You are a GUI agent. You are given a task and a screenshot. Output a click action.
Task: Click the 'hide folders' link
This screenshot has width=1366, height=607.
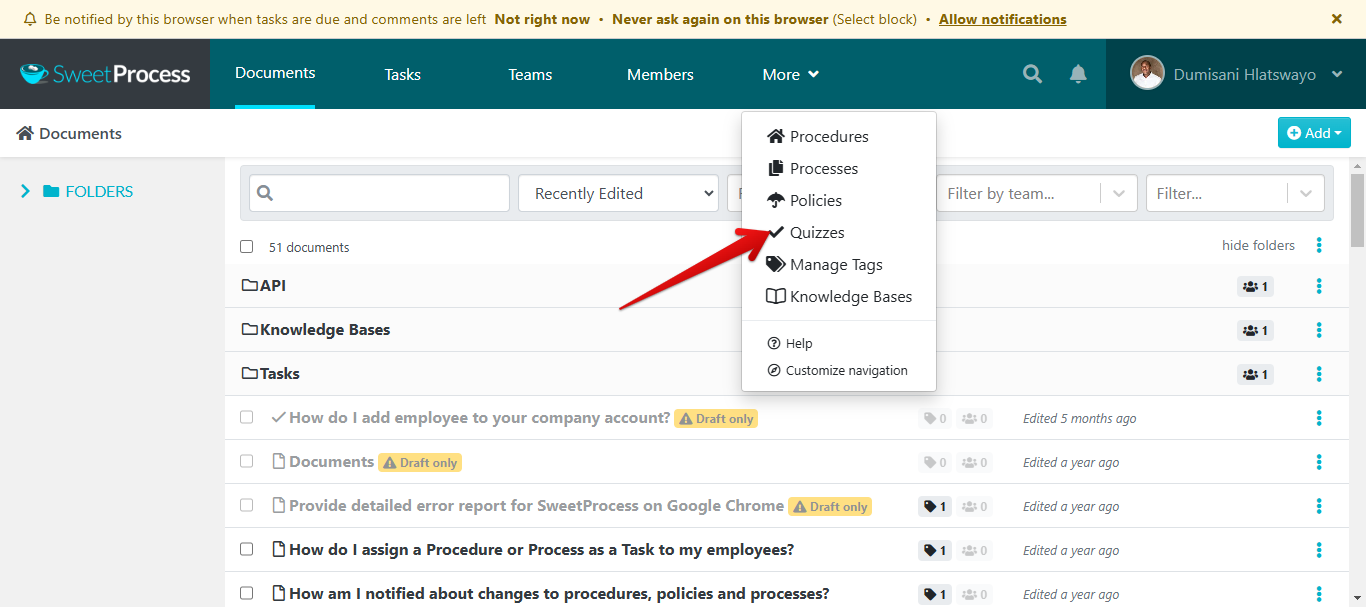1258,246
